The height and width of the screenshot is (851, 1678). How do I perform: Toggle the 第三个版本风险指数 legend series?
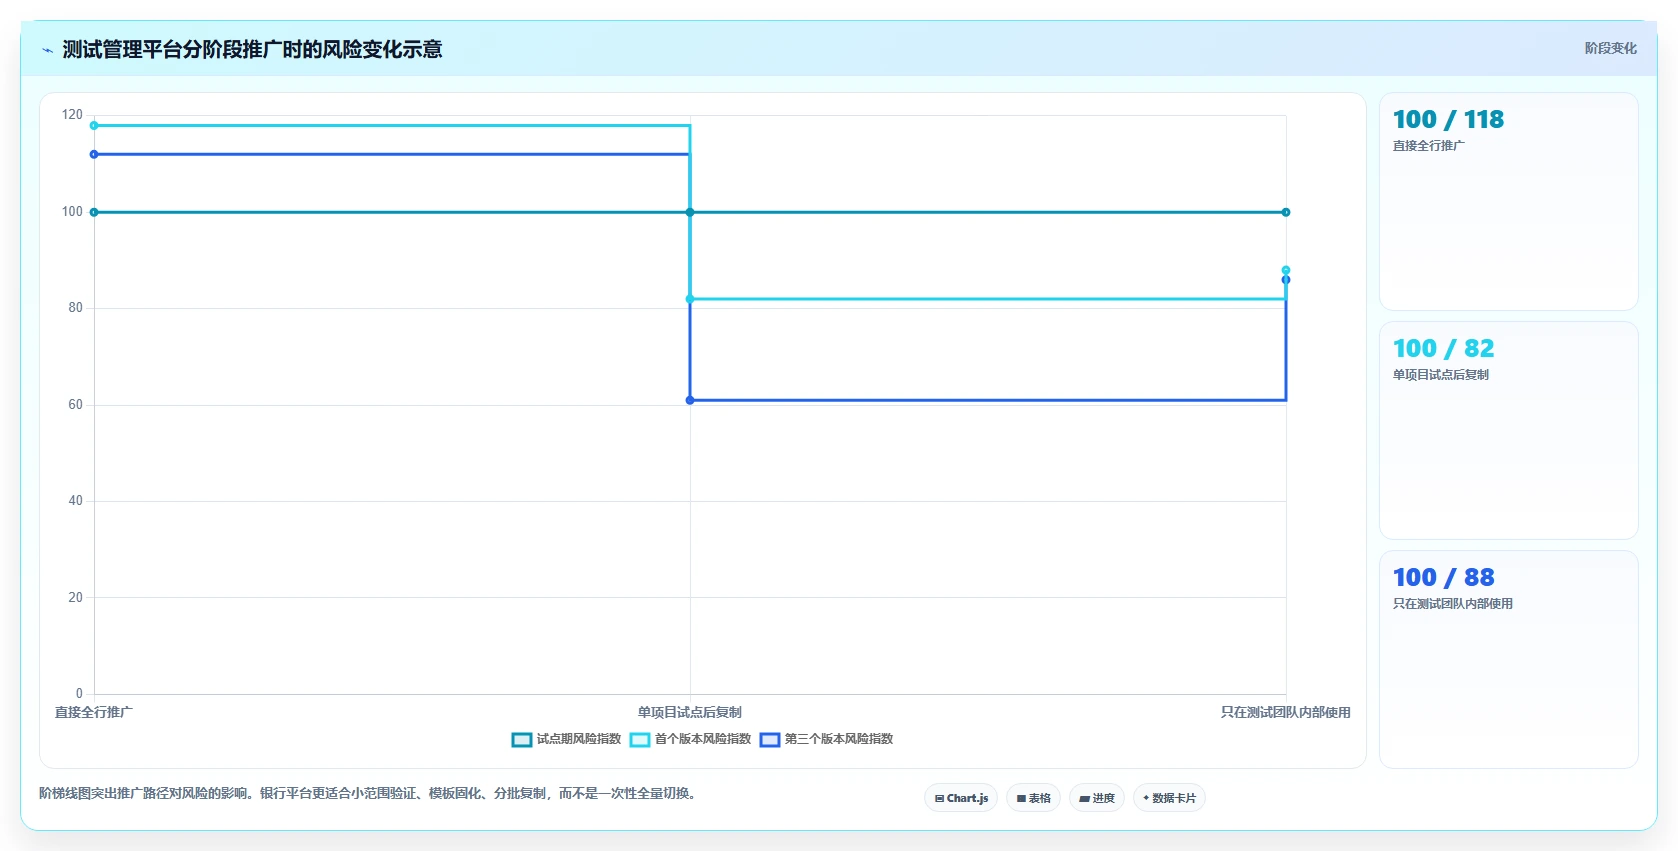(826, 739)
